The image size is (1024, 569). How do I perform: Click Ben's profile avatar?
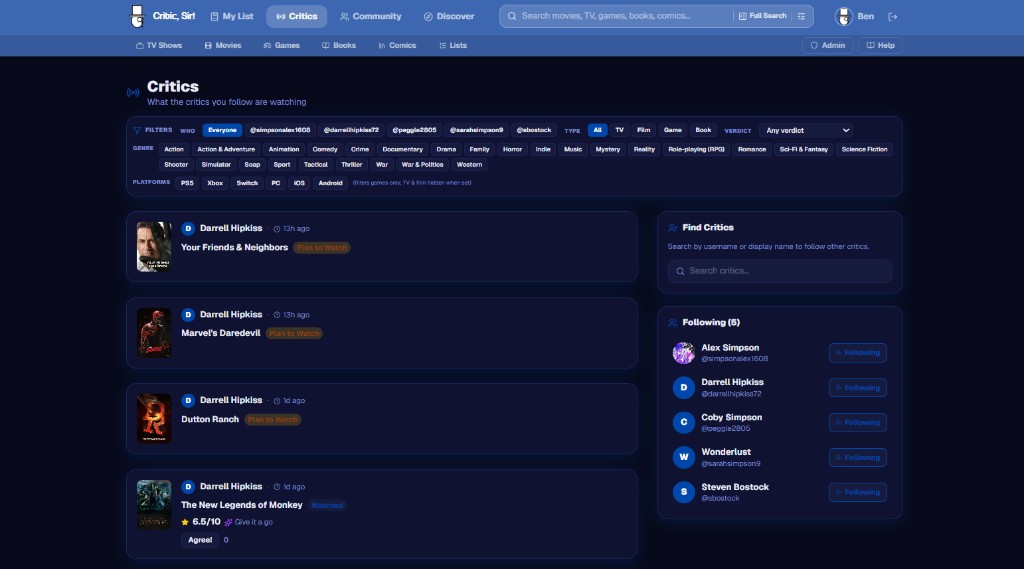pos(841,16)
